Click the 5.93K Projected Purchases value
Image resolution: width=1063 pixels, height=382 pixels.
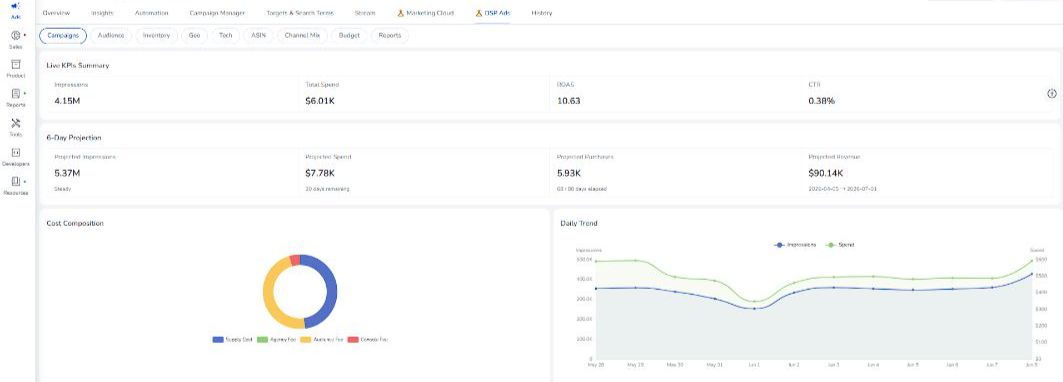pyautogui.click(x=568, y=173)
